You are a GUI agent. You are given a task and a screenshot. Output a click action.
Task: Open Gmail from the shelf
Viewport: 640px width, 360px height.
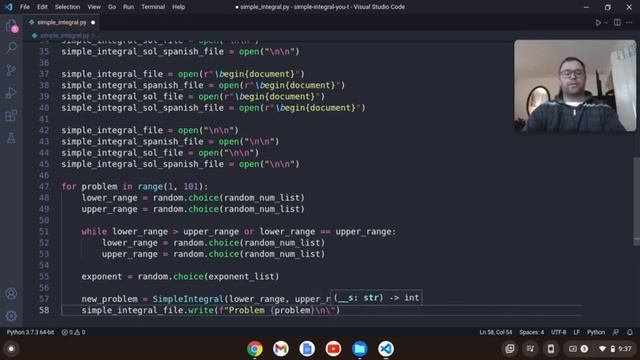pos(281,349)
